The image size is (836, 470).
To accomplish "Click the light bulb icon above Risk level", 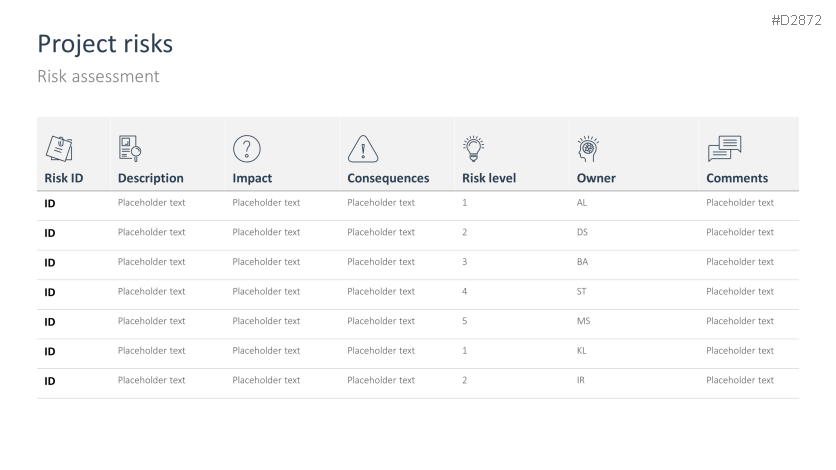I will [x=473, y=147].
